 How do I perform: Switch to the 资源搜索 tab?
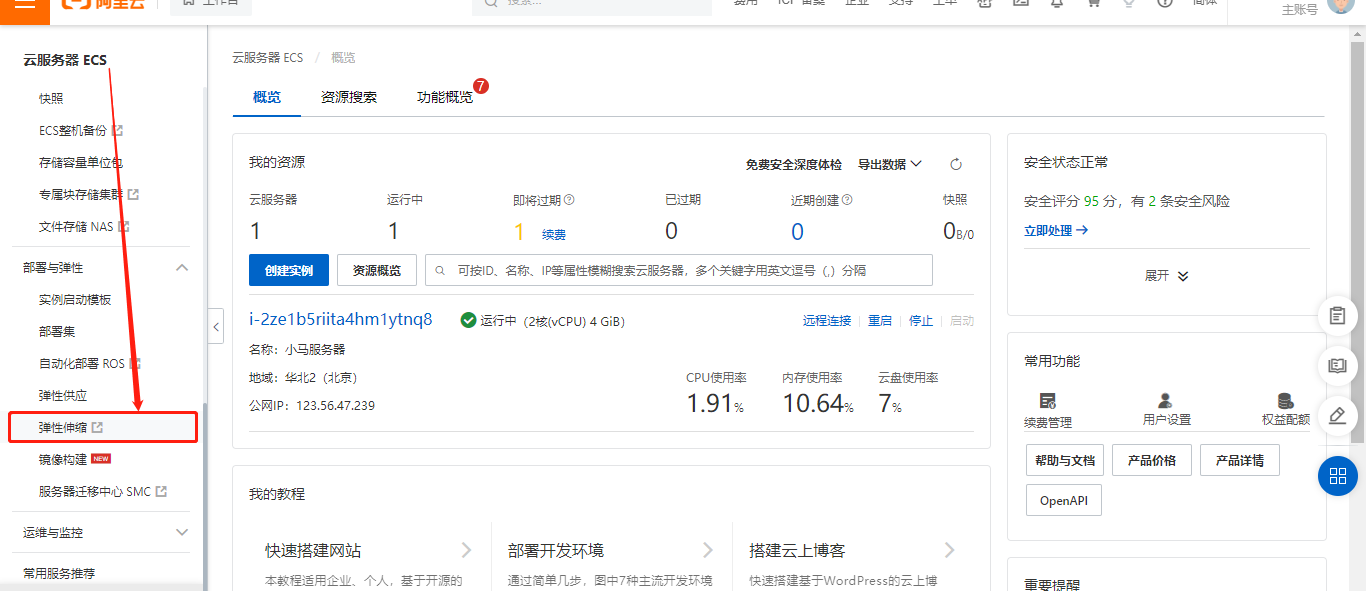(x=349, y=97)
